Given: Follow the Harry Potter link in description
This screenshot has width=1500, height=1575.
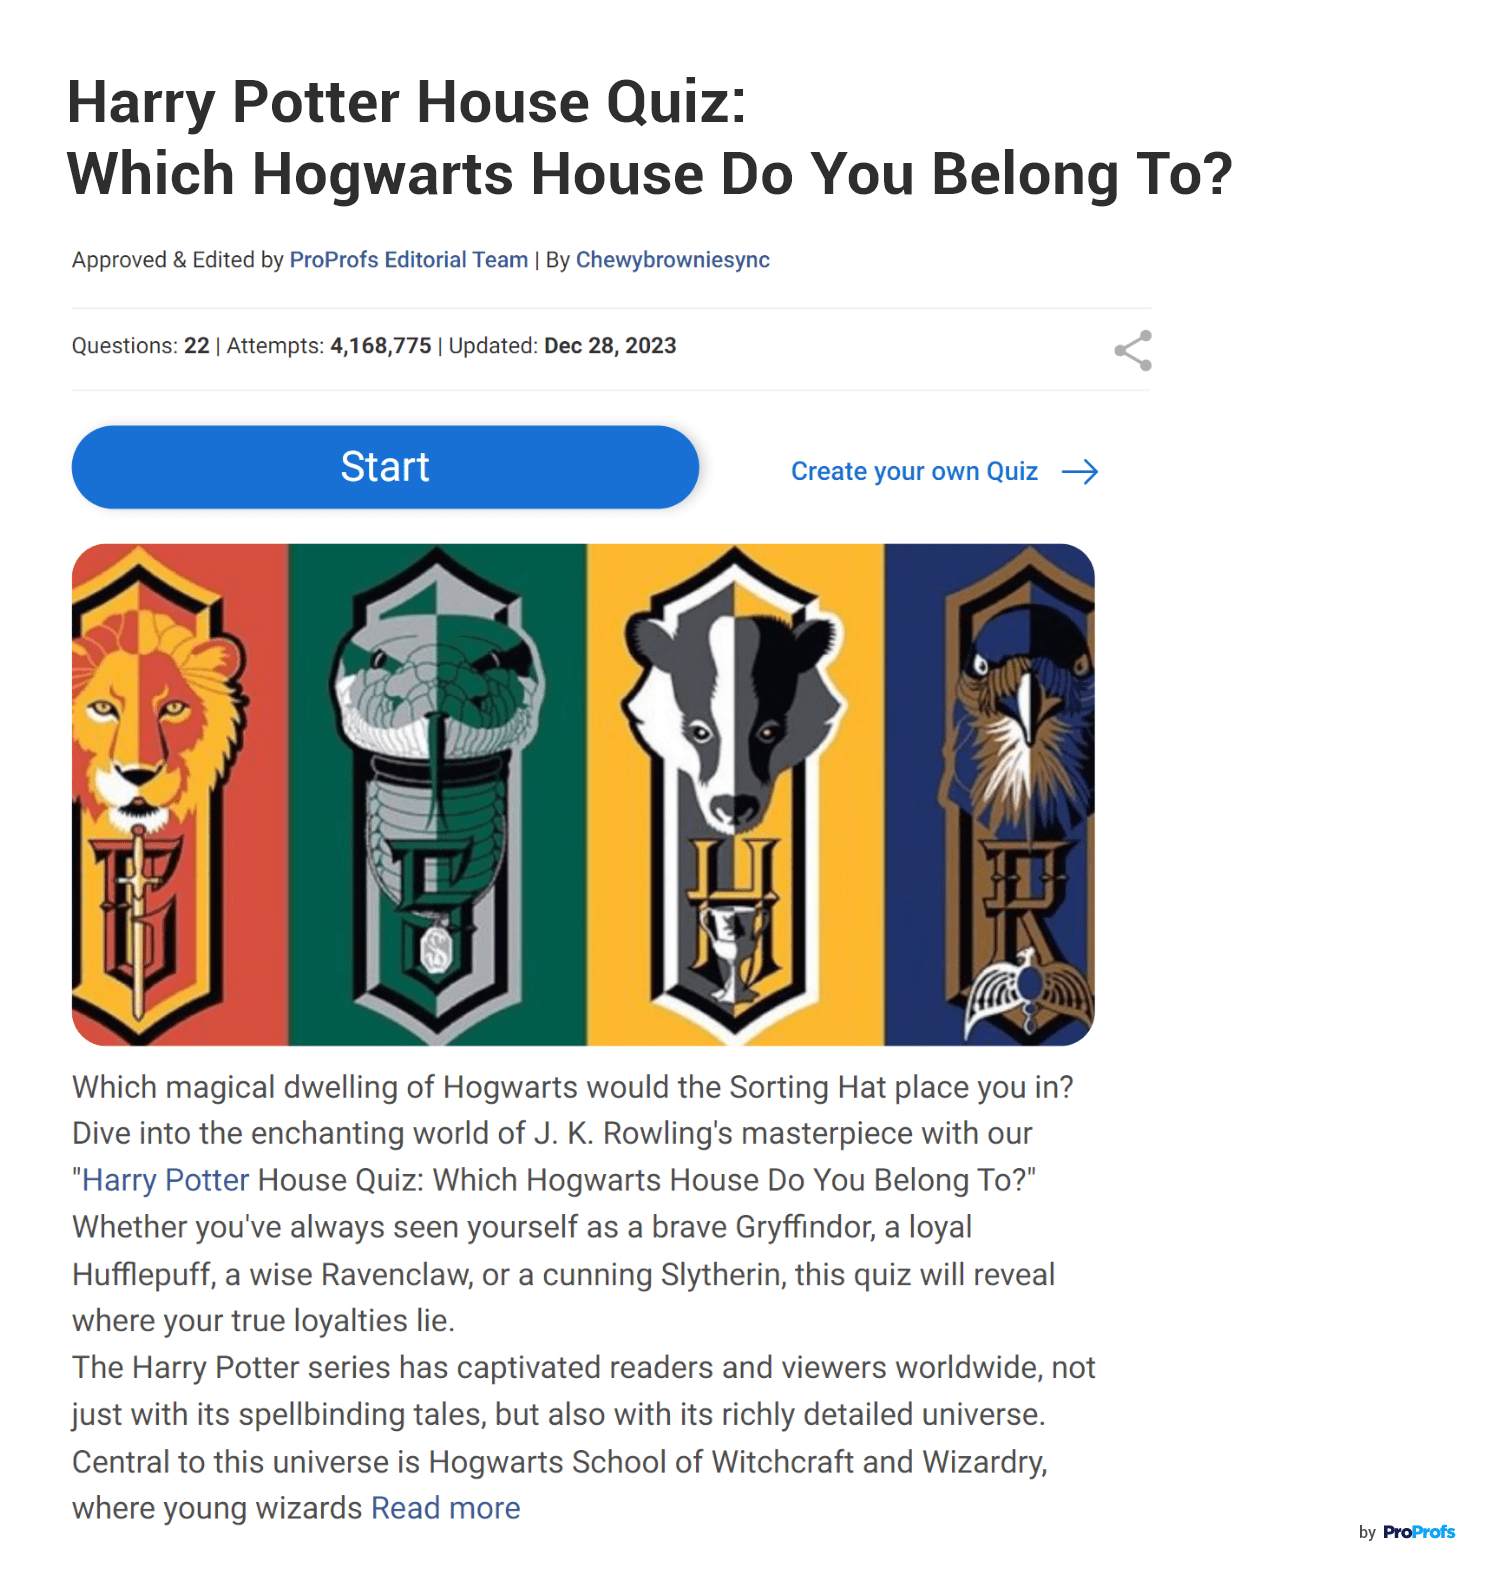Looking at the screenshot, I should (x=165, y=1180).
